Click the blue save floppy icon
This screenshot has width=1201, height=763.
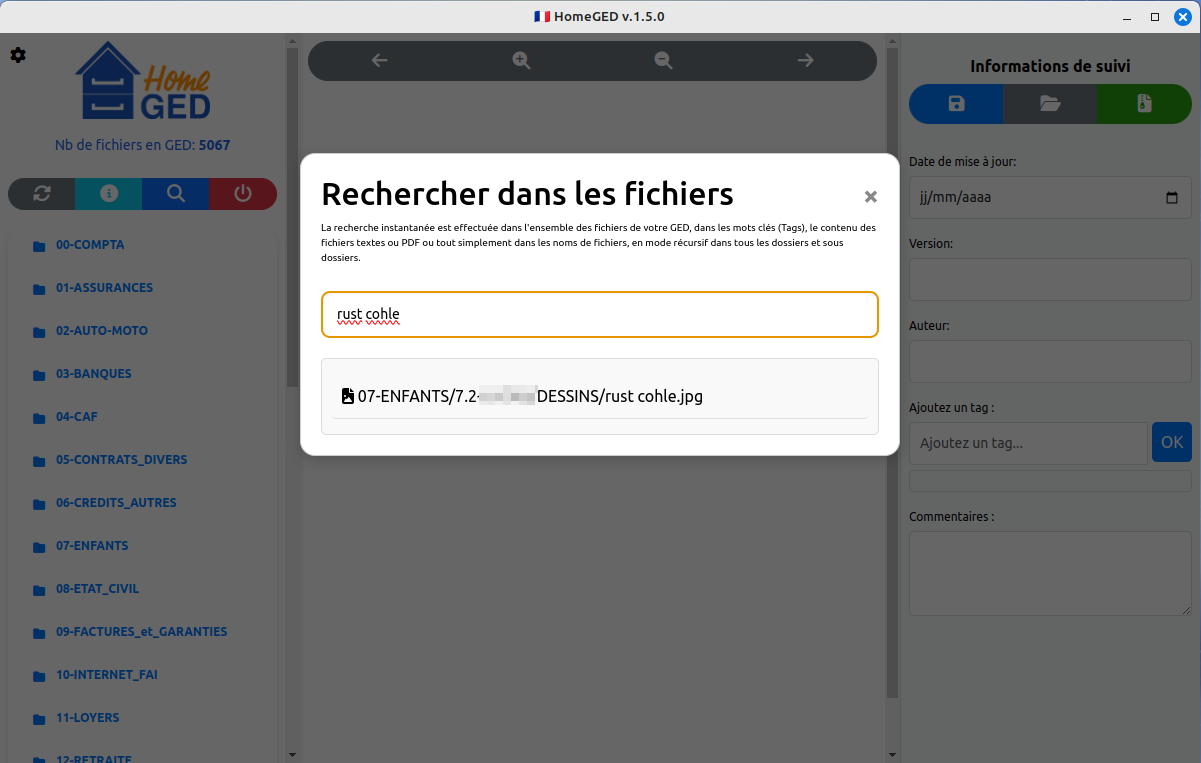[956, 104]
